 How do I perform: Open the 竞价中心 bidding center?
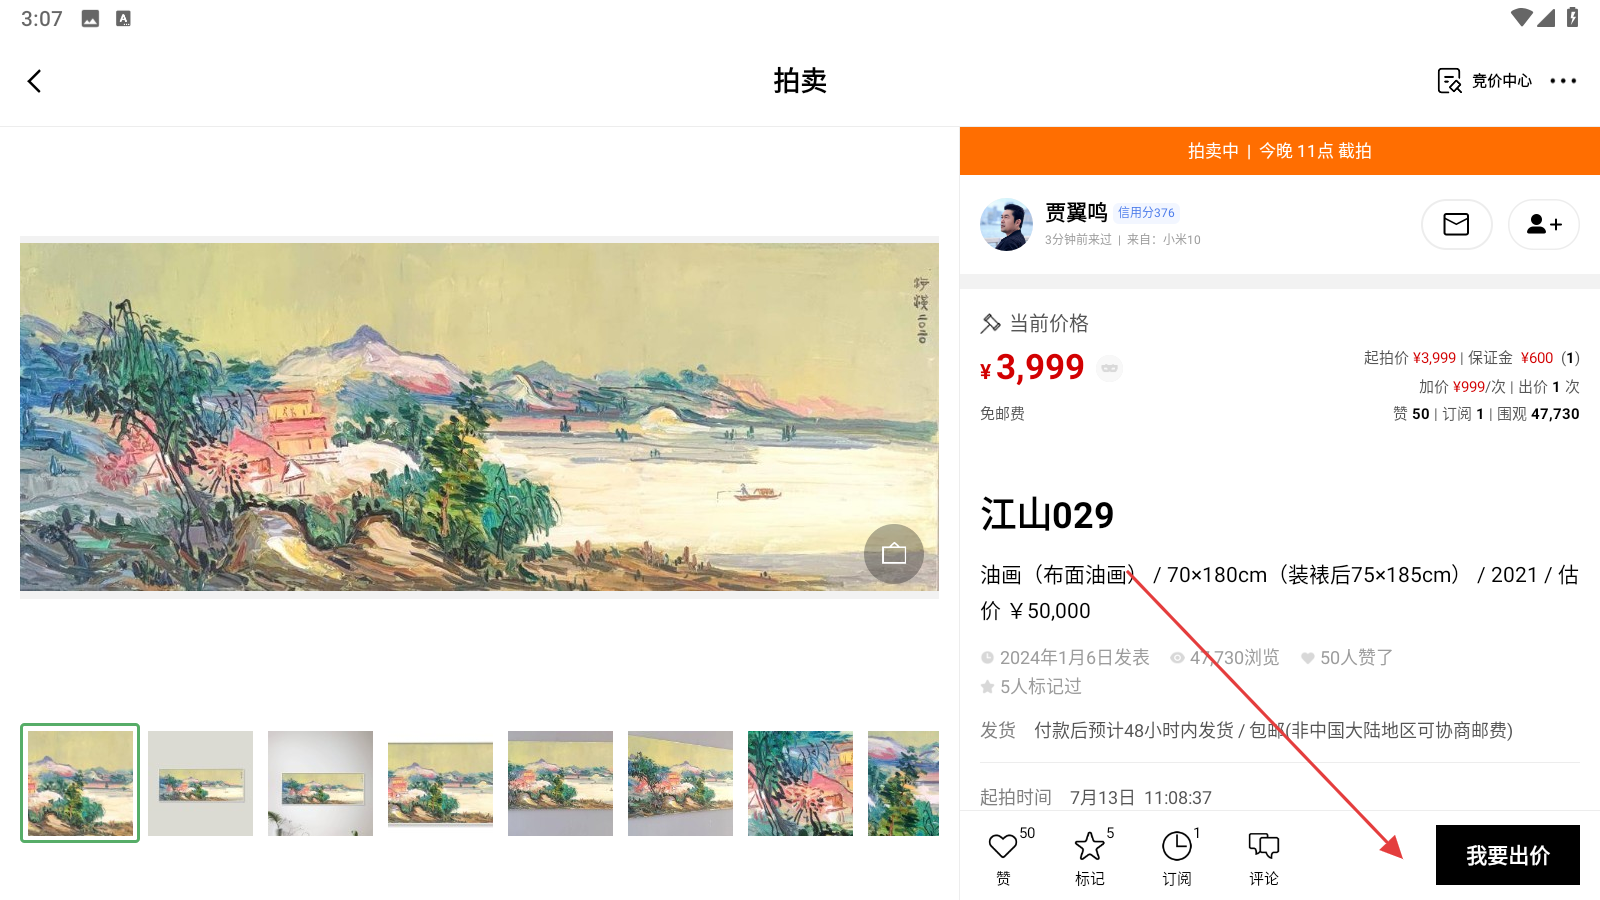coord(1484,81)
